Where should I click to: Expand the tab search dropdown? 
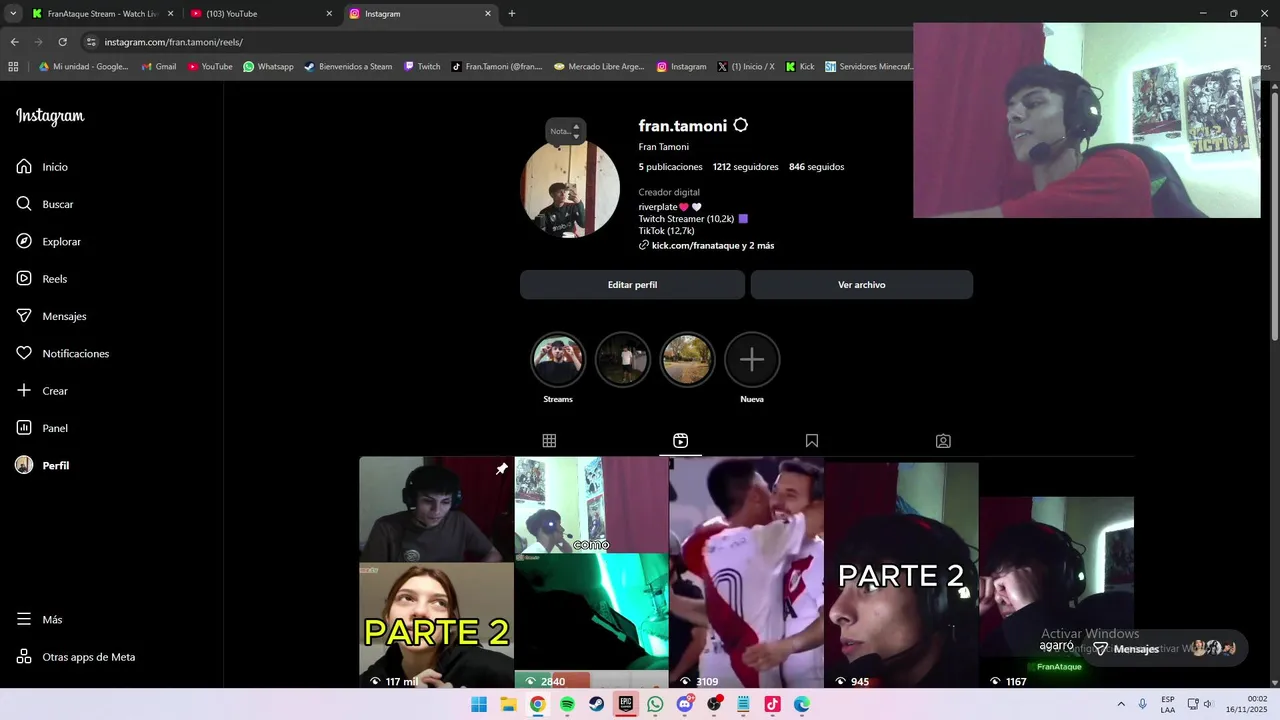[x=13, y=14]
